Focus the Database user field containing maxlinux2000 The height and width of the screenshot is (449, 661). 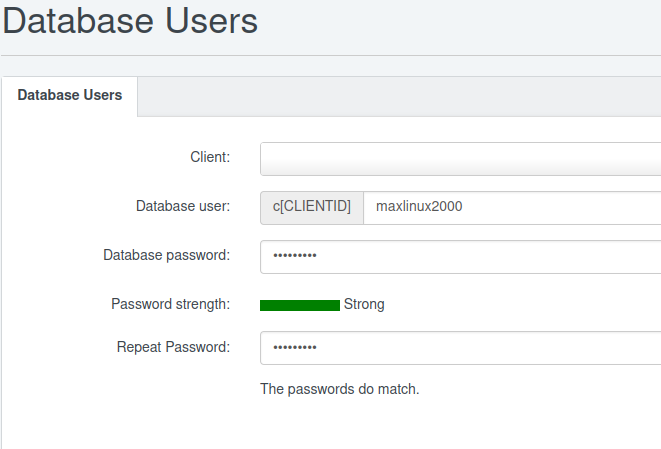[512, 208]
